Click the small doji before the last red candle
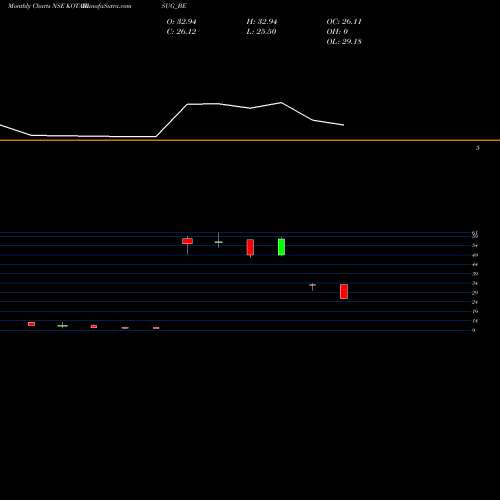Viewport: 500px width, 500px height. (312, 286)
